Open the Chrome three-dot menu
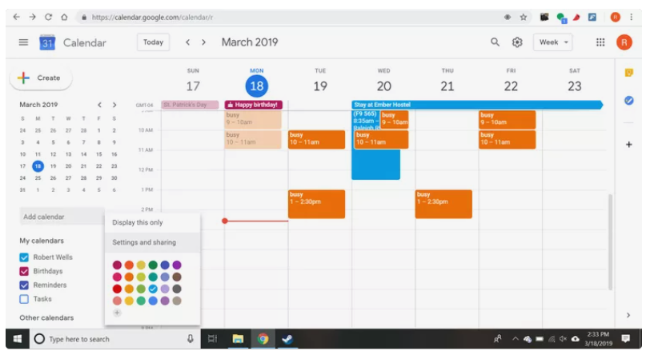 (631, 17)
